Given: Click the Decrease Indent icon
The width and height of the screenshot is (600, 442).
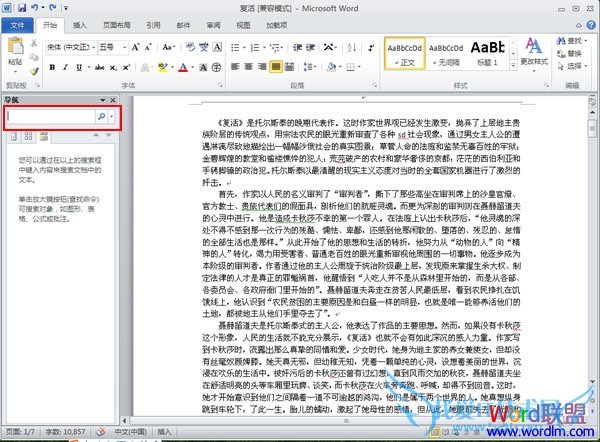Looking at the screenshot, I should 298,47.
